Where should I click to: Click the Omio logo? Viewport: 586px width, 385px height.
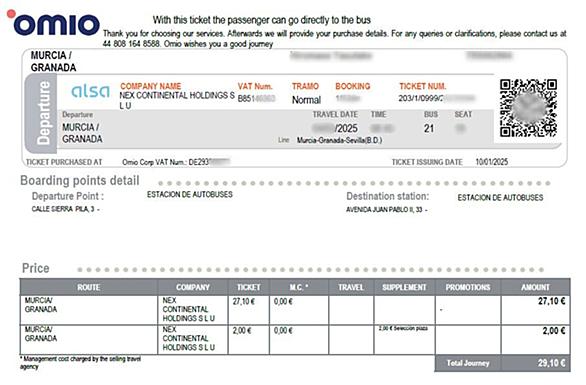53,22
